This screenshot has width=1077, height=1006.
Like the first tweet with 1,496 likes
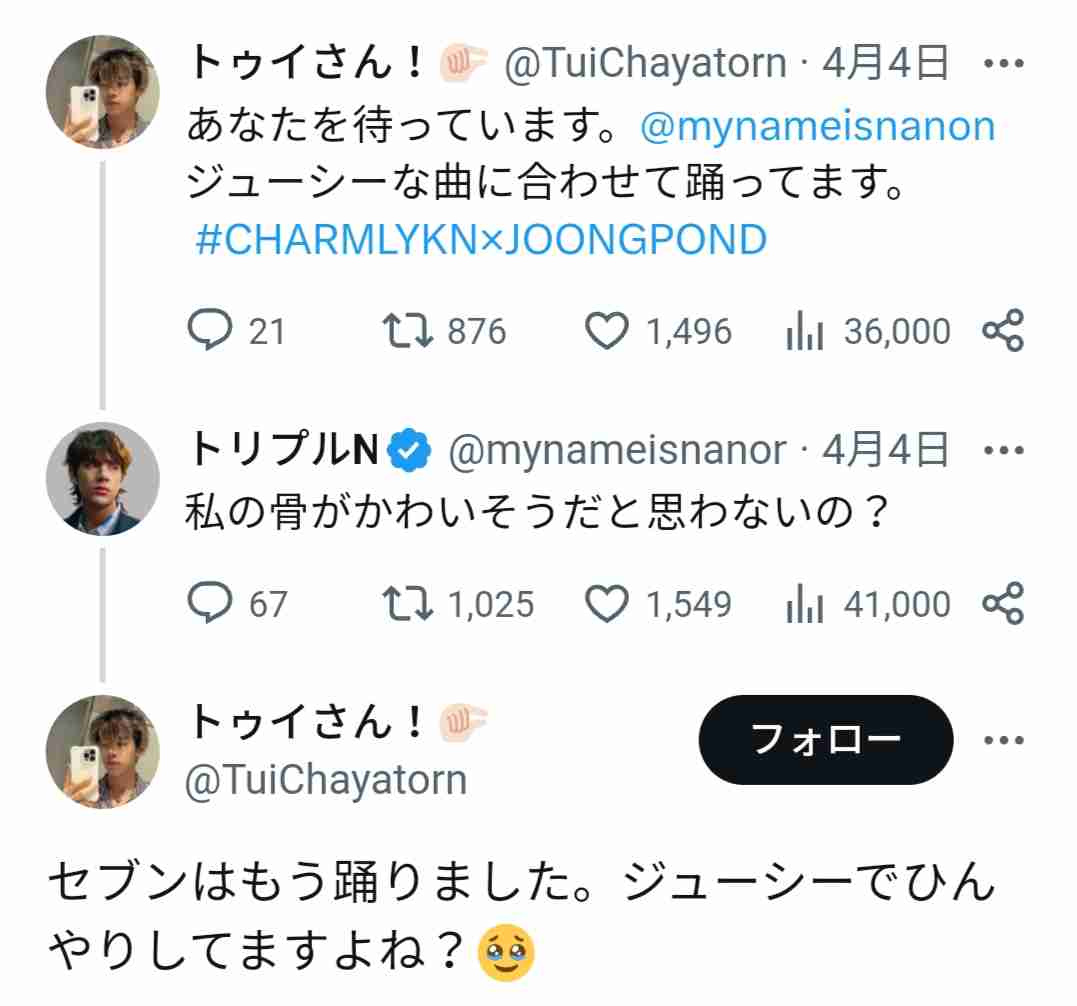606,330
